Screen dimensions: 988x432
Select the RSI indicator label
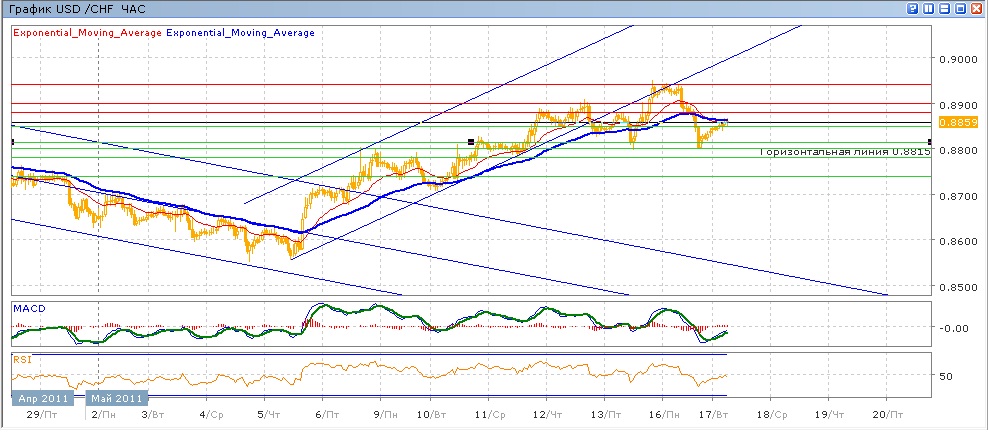pyautogui.click(x=21, y=358)
